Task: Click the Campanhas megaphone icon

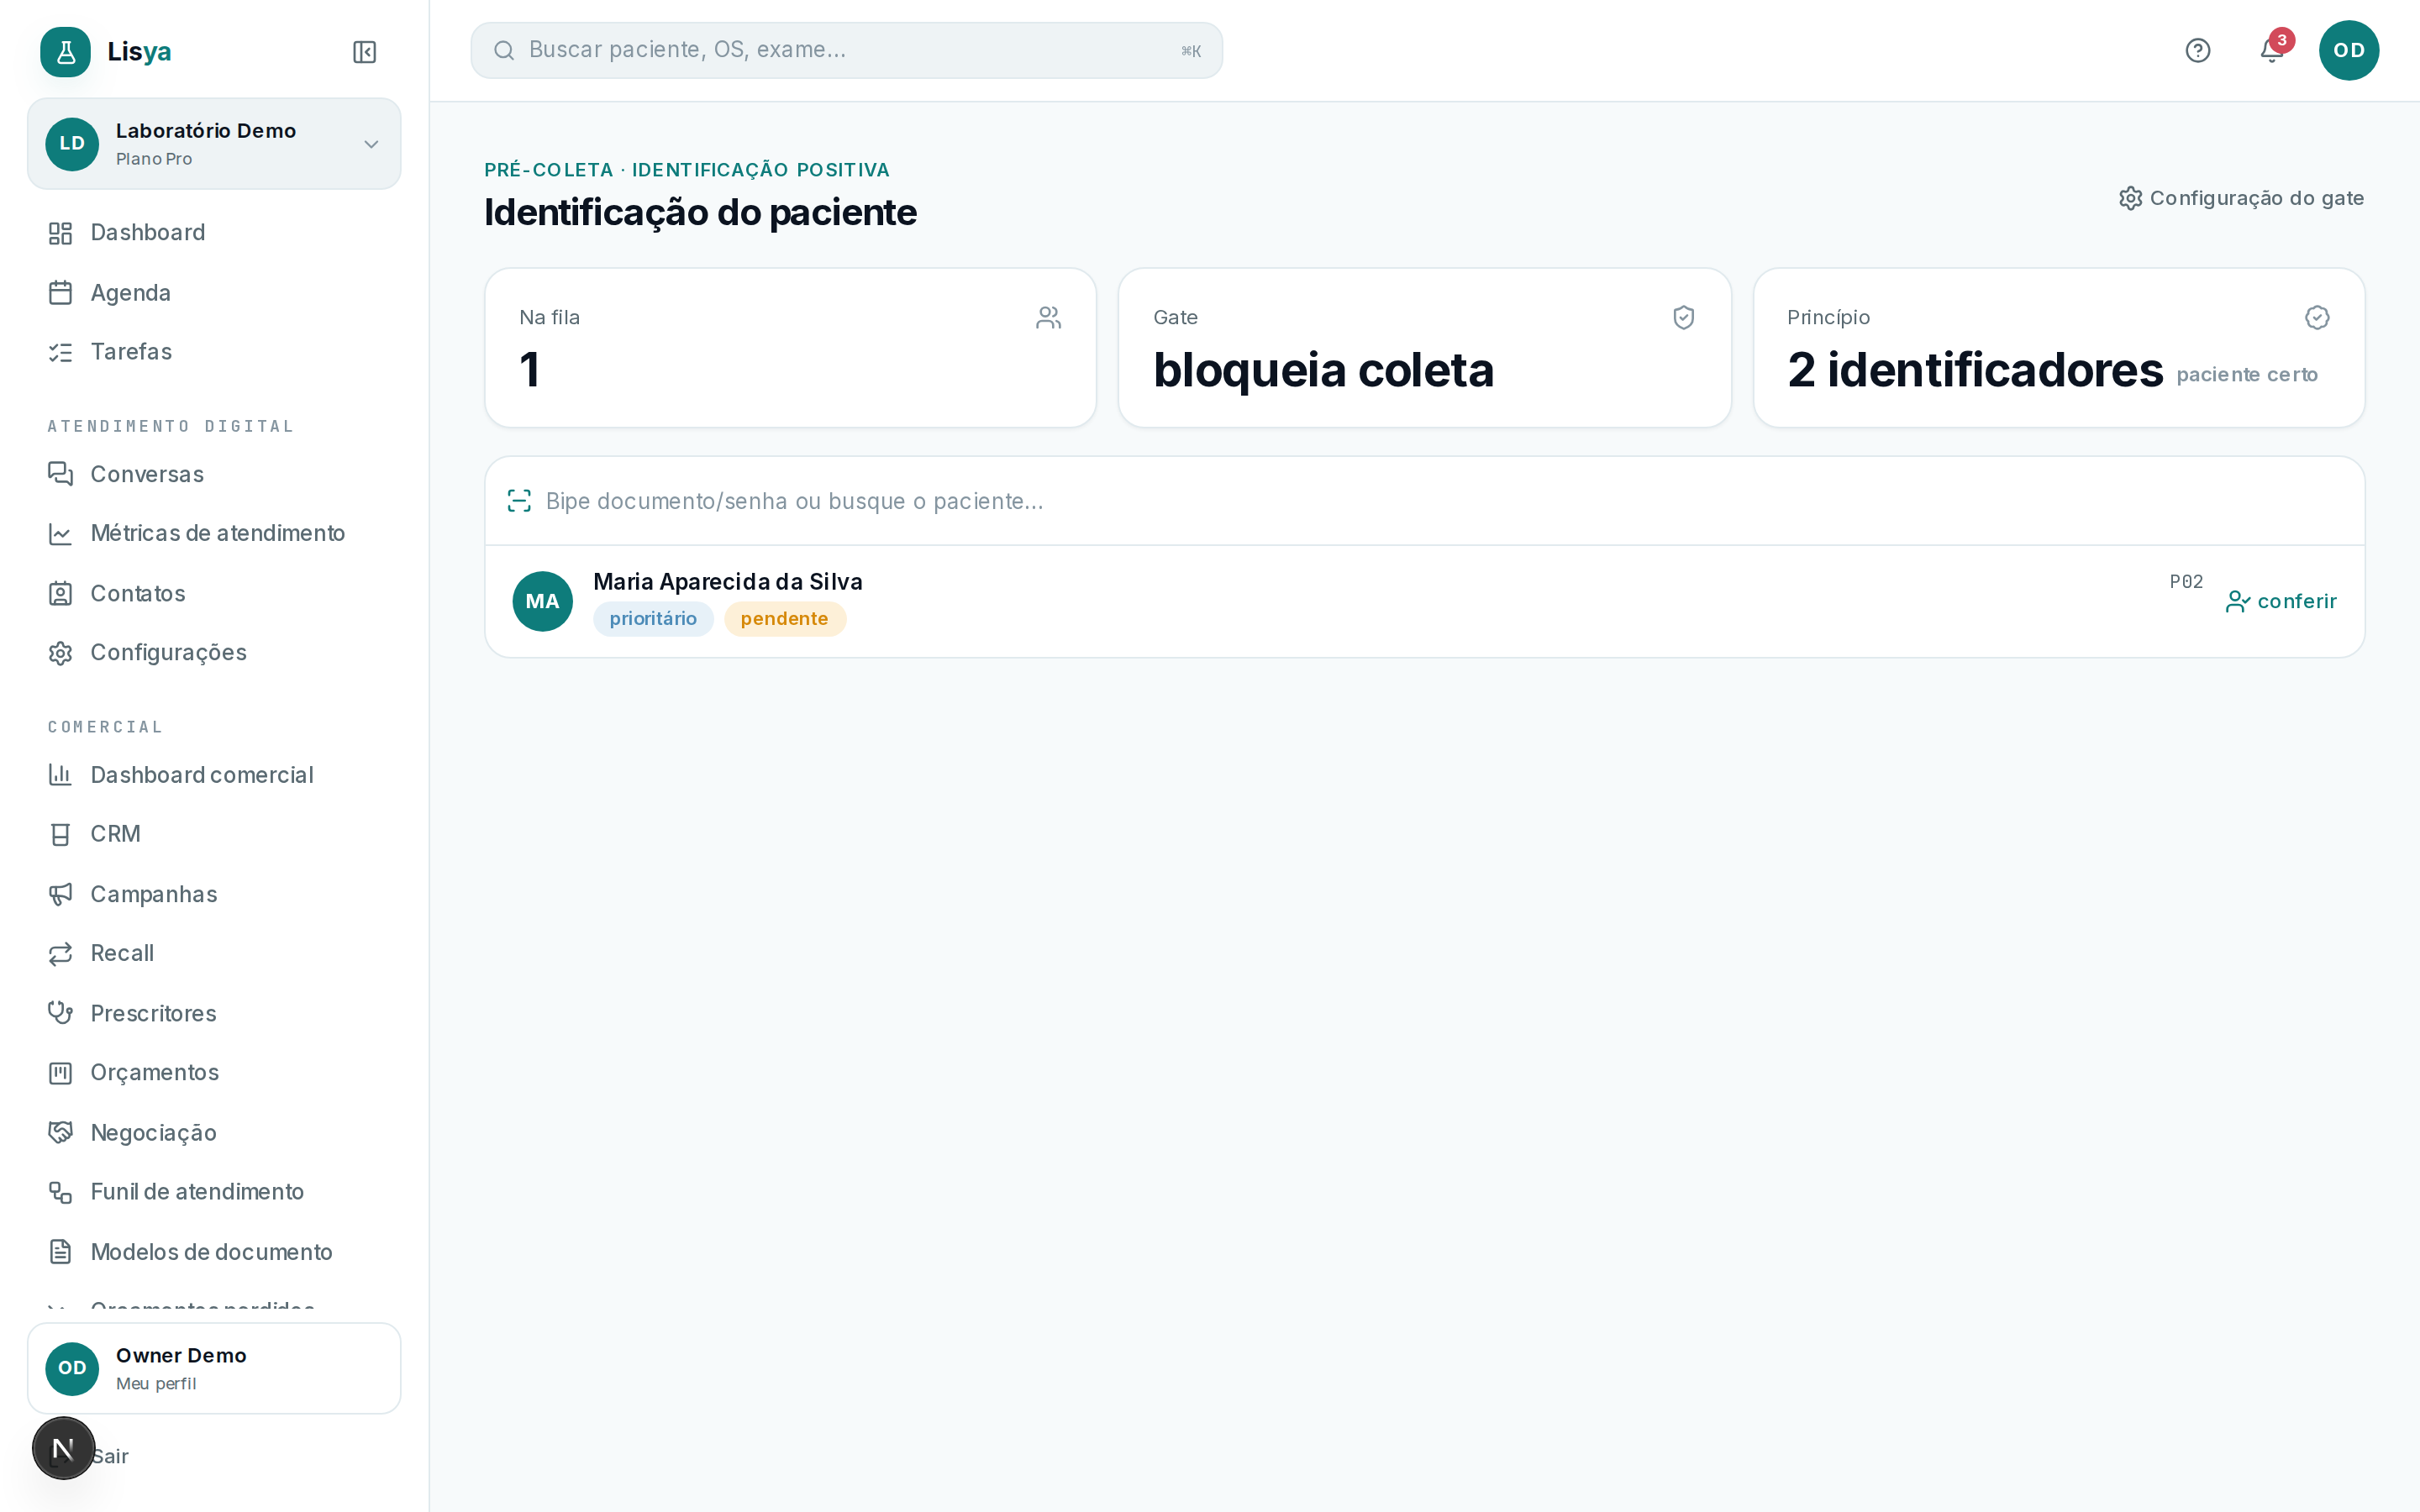Action: tap(60, 894)
